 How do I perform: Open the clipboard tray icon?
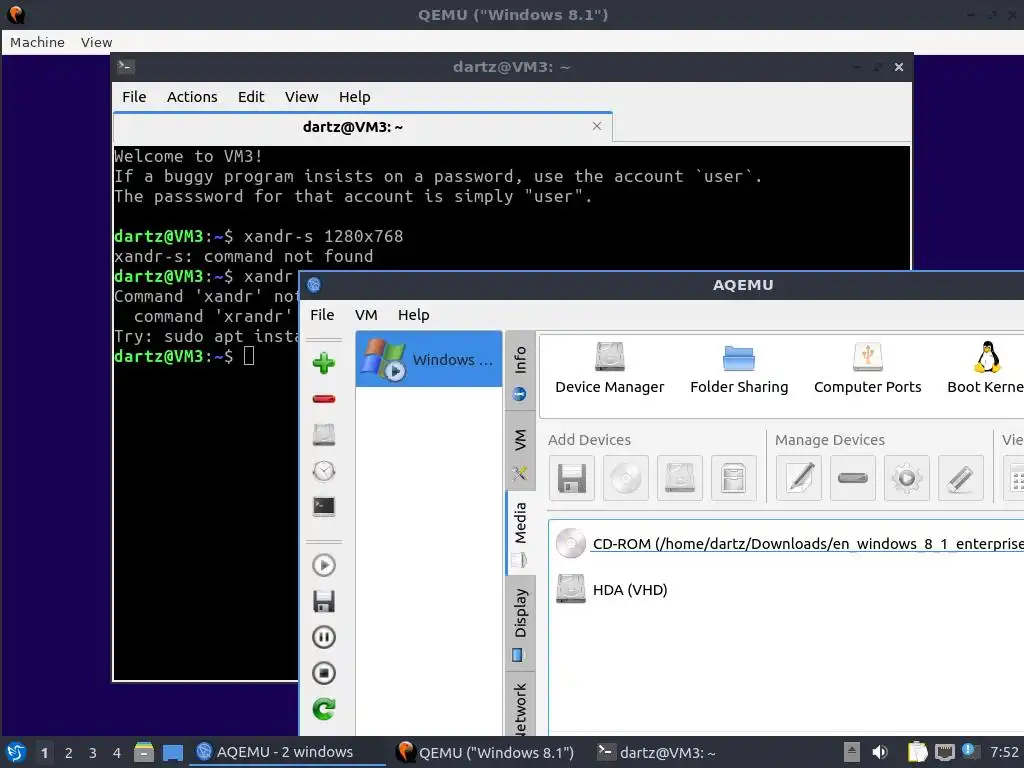(x=917, y=752)
